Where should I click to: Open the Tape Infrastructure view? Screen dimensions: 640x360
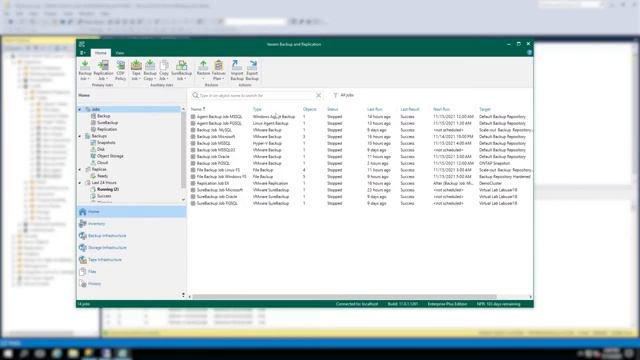[x=131, y=260]
